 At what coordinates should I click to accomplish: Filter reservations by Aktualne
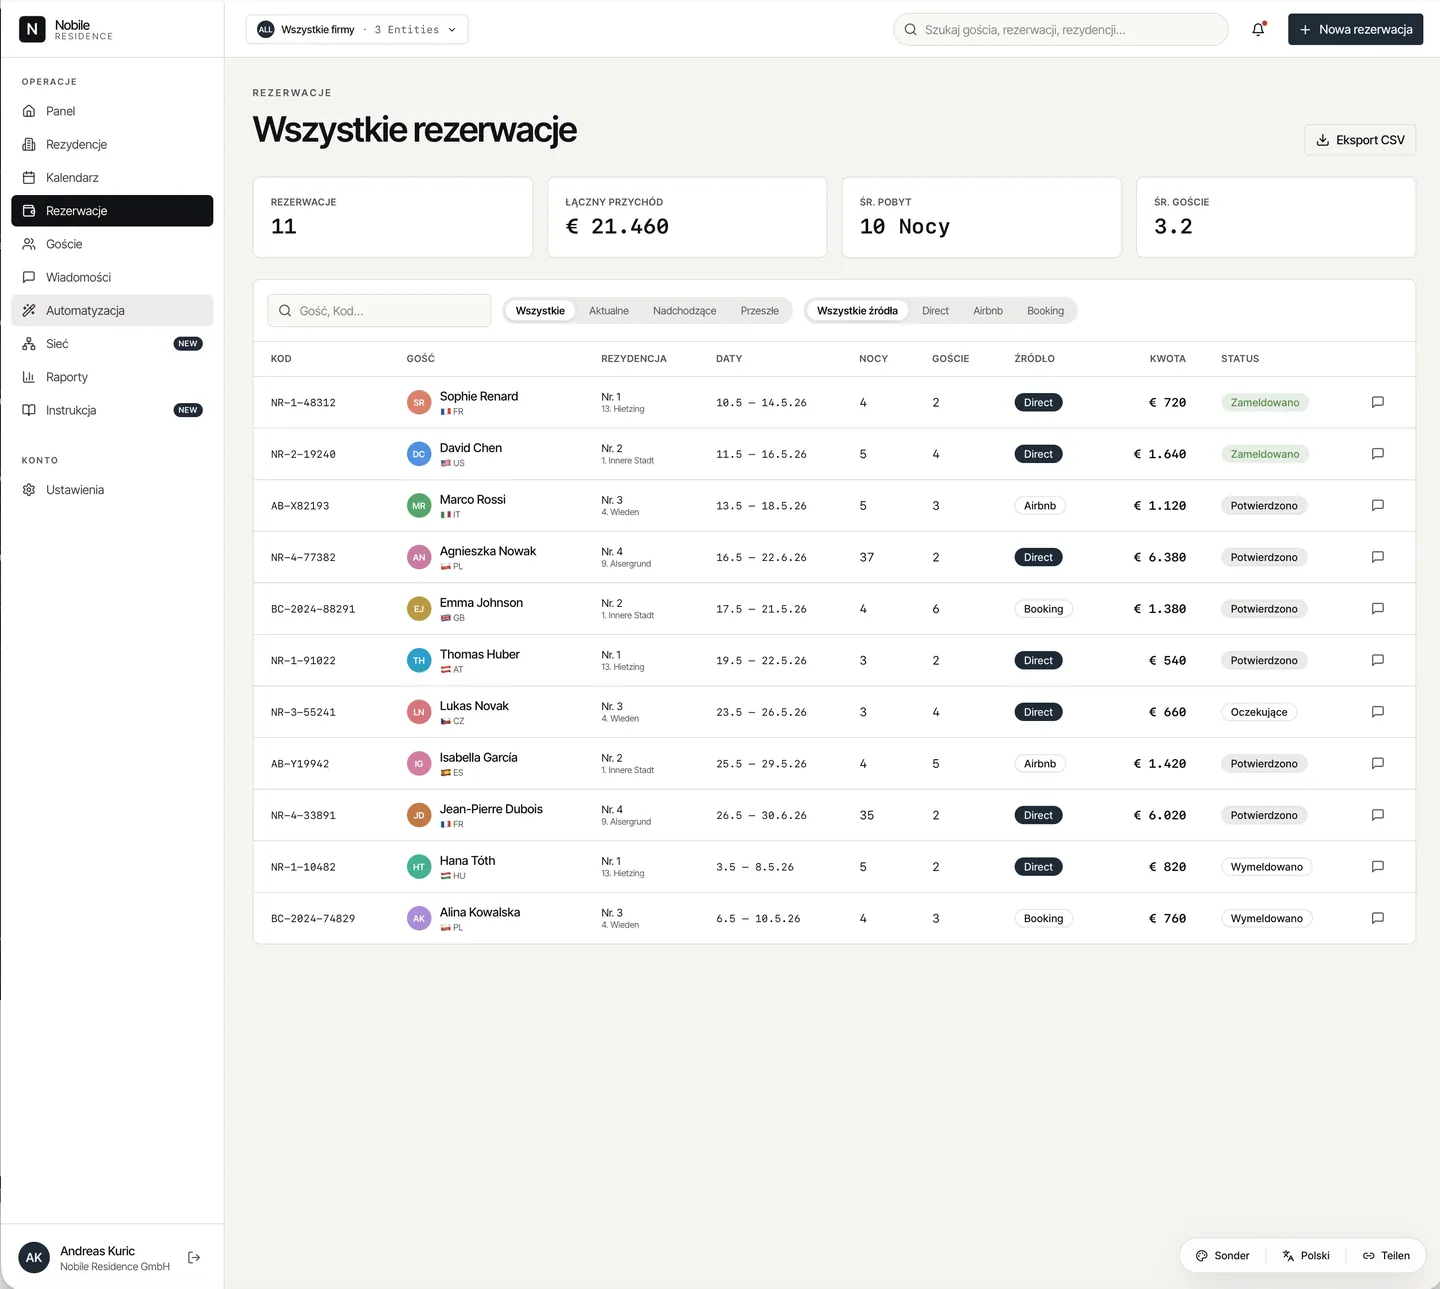coord(609,311)
